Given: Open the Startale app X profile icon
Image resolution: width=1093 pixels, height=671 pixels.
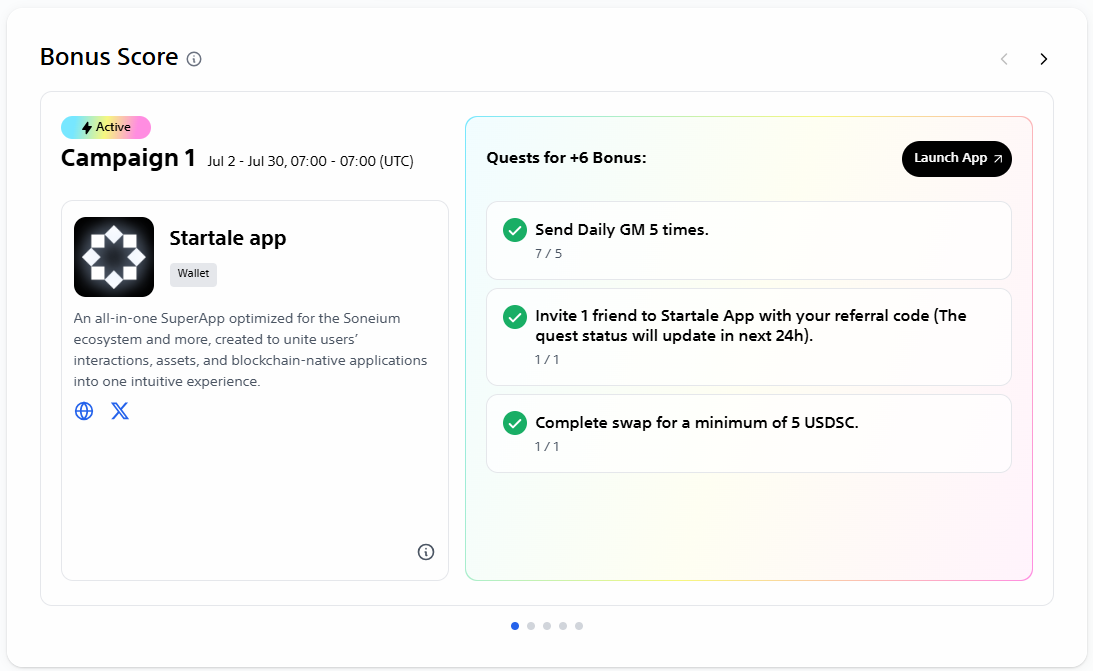Looking at the screenshot, I should click(x=120, y=411).
